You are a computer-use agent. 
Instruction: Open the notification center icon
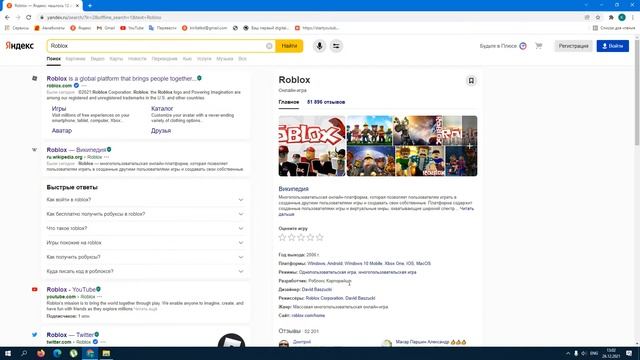[x=629, y=353]
